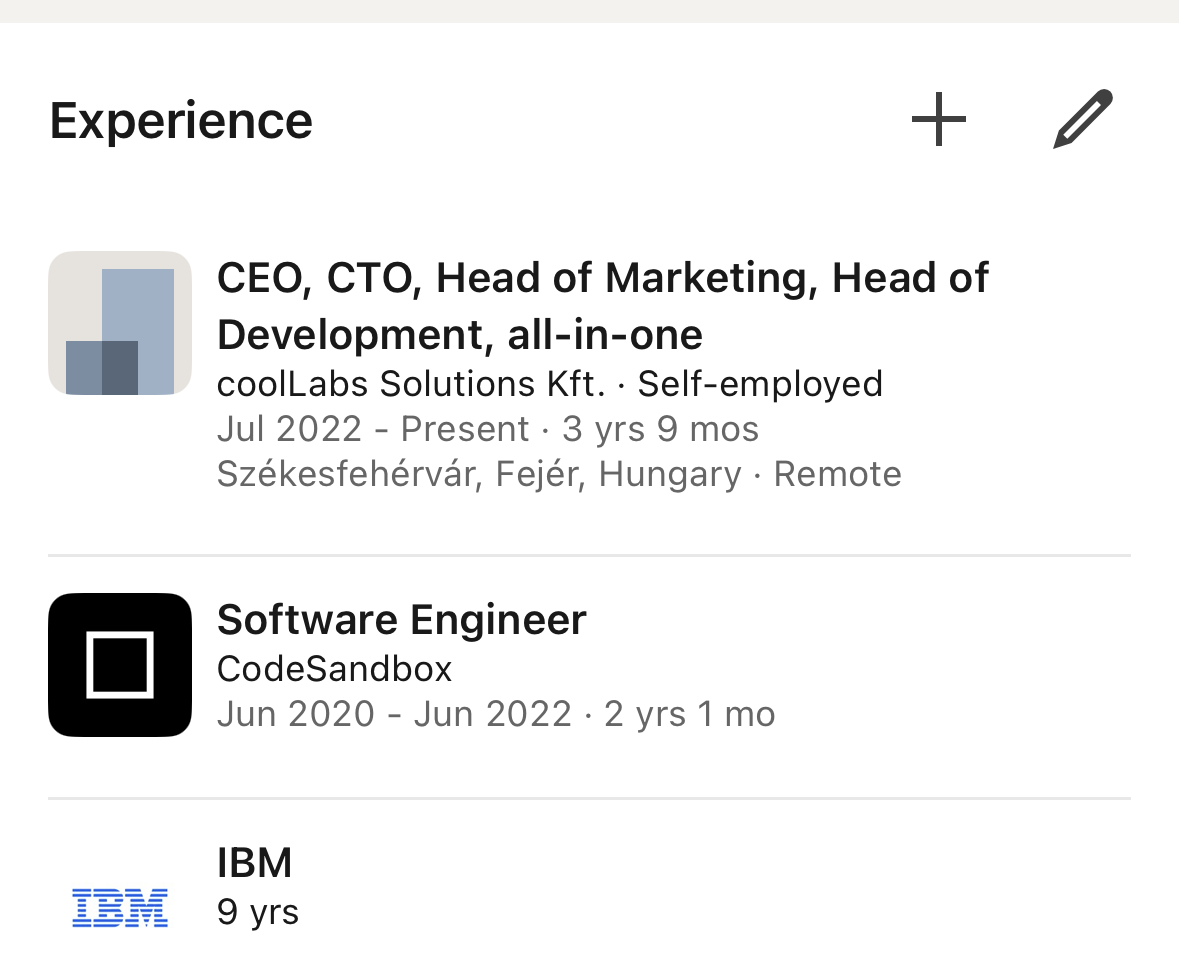This screenshot has height=972, width=1179.
Task: Click the Self-employed employment type label
Action: (x=760, y=384)
